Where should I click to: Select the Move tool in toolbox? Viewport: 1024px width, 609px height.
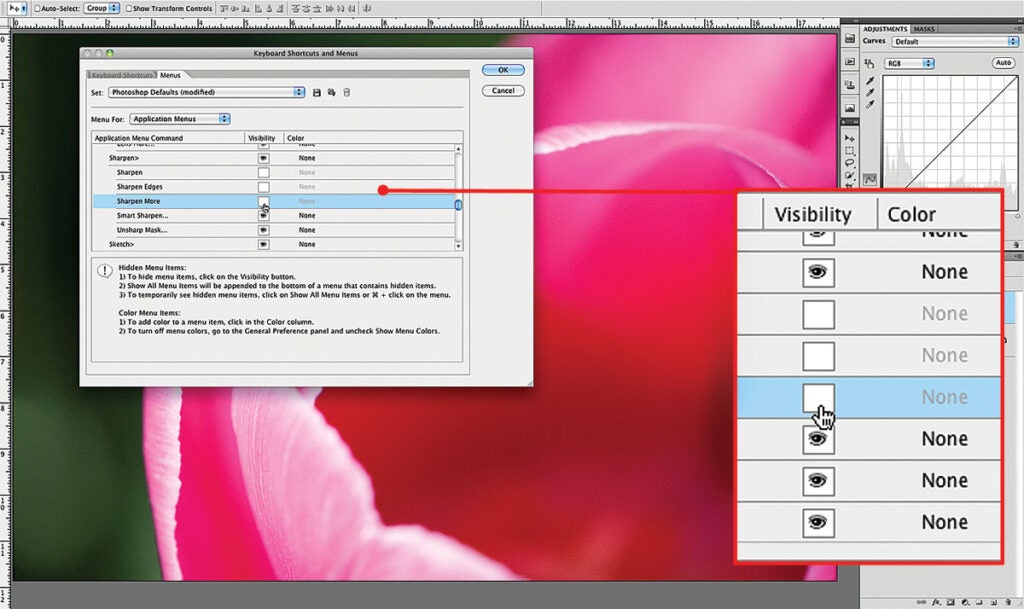pyautogui.click(x=850, y=138)
